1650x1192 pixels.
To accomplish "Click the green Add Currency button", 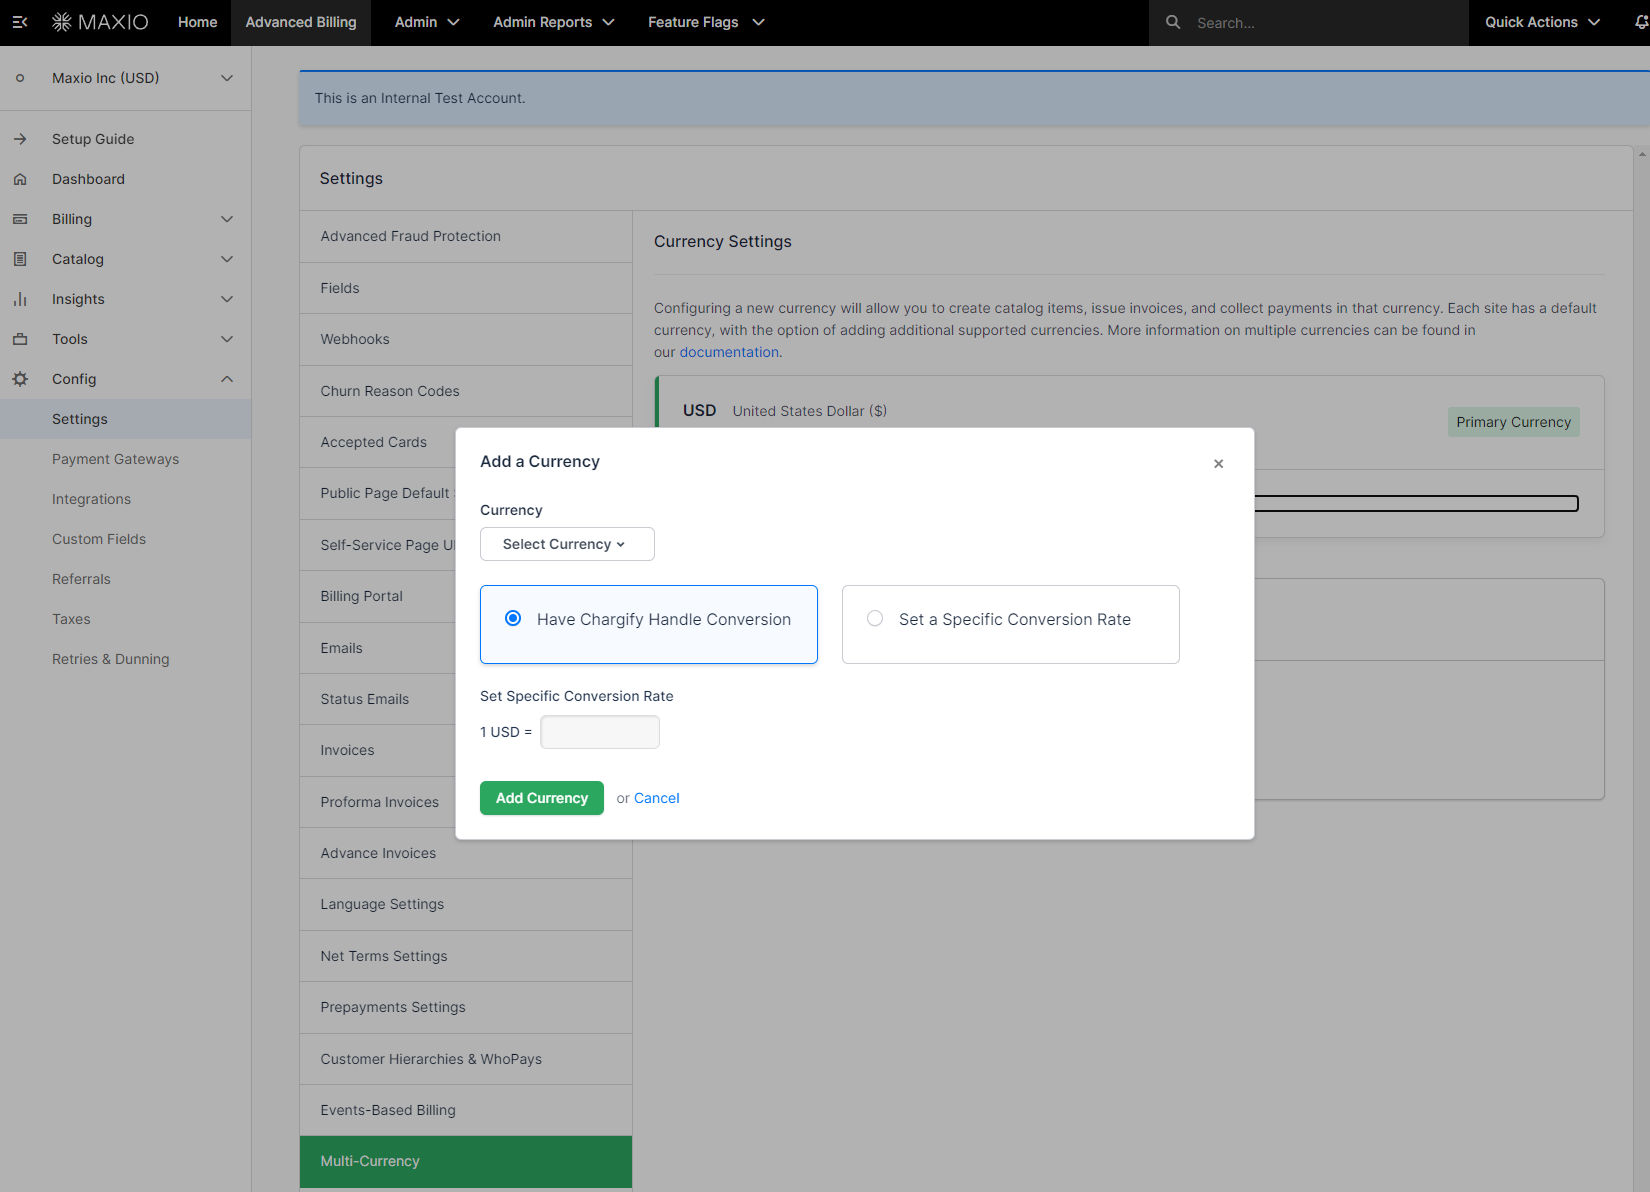I will tap(541, 798).
